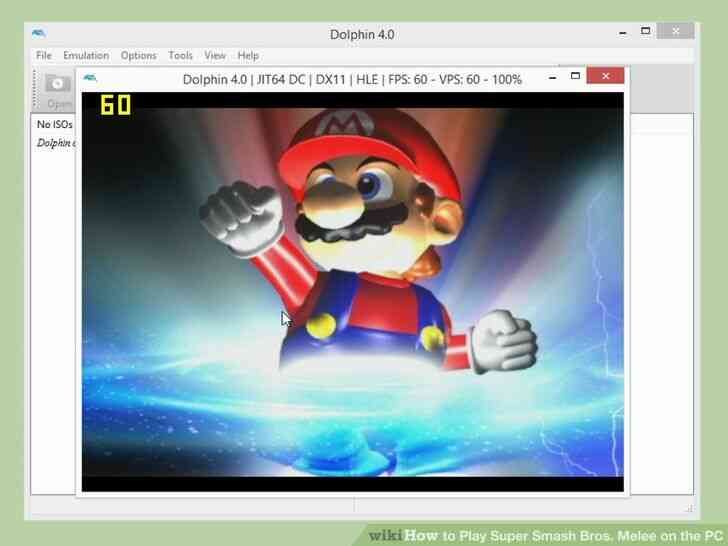The image size is (728, 546).
Task: Close the game render window
Action: 605,76
